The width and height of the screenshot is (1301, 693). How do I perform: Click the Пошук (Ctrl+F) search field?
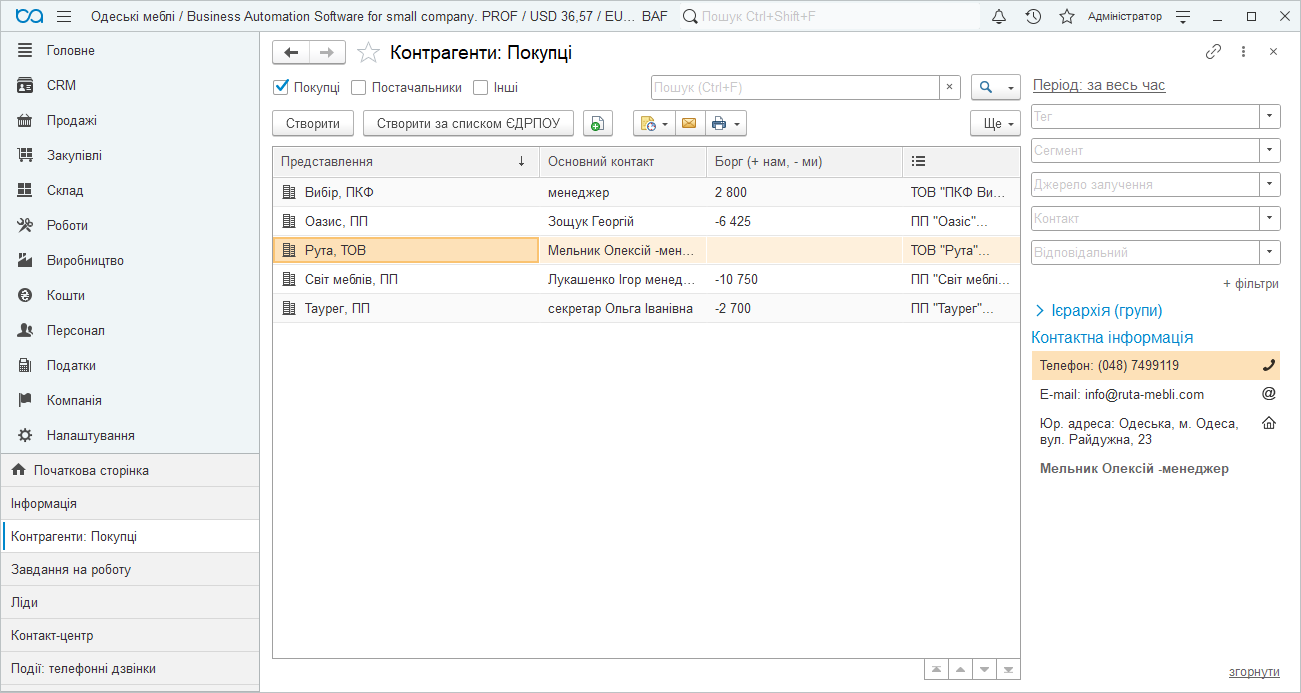point(795,87)
